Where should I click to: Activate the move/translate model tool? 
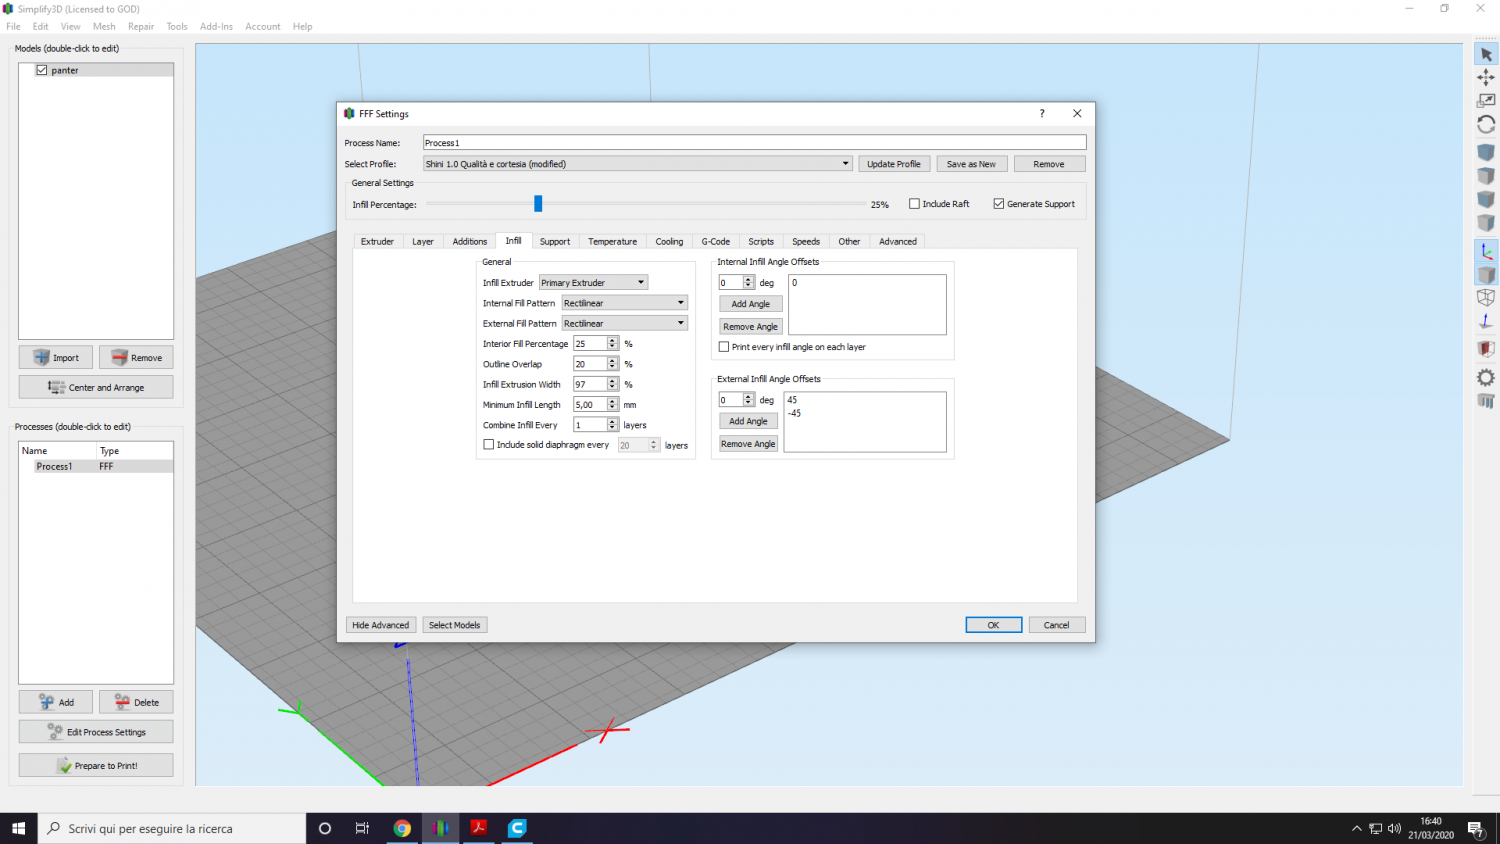pyautogui.click(x=1486, y=78)
